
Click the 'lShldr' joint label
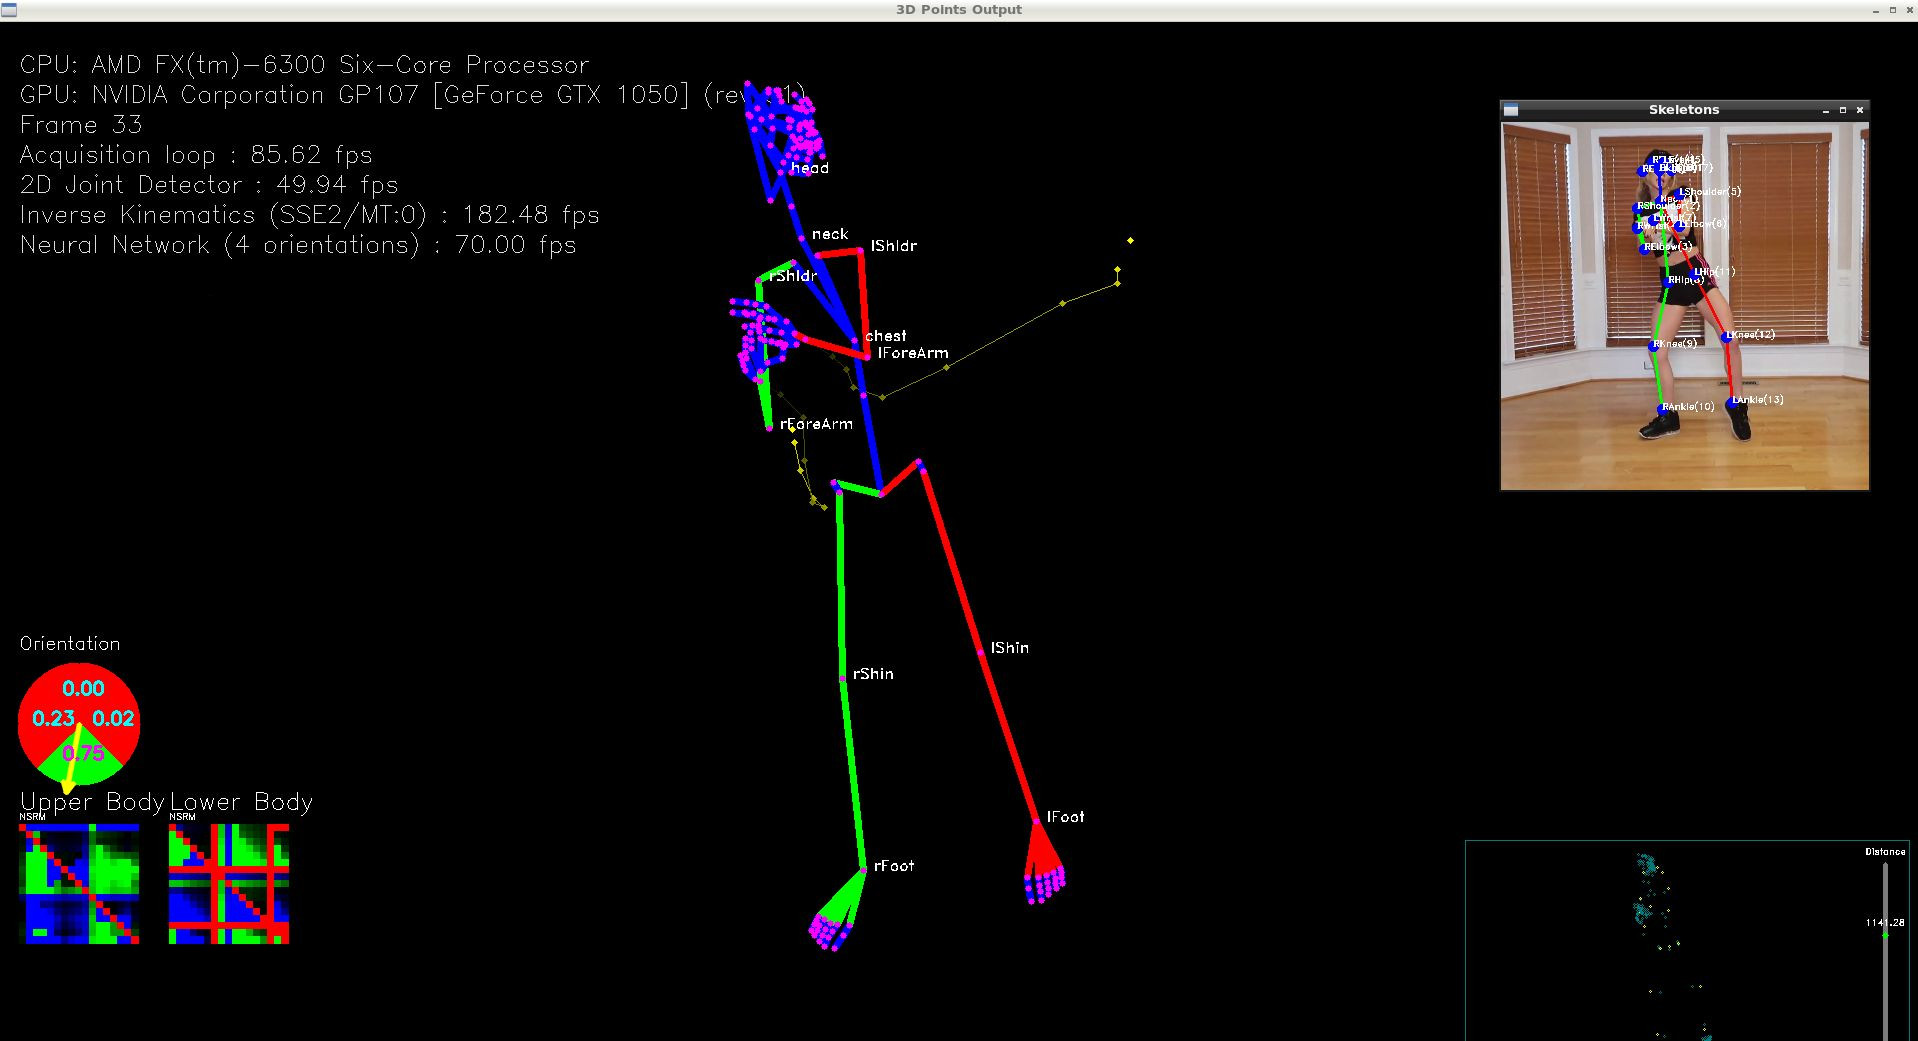894,246
